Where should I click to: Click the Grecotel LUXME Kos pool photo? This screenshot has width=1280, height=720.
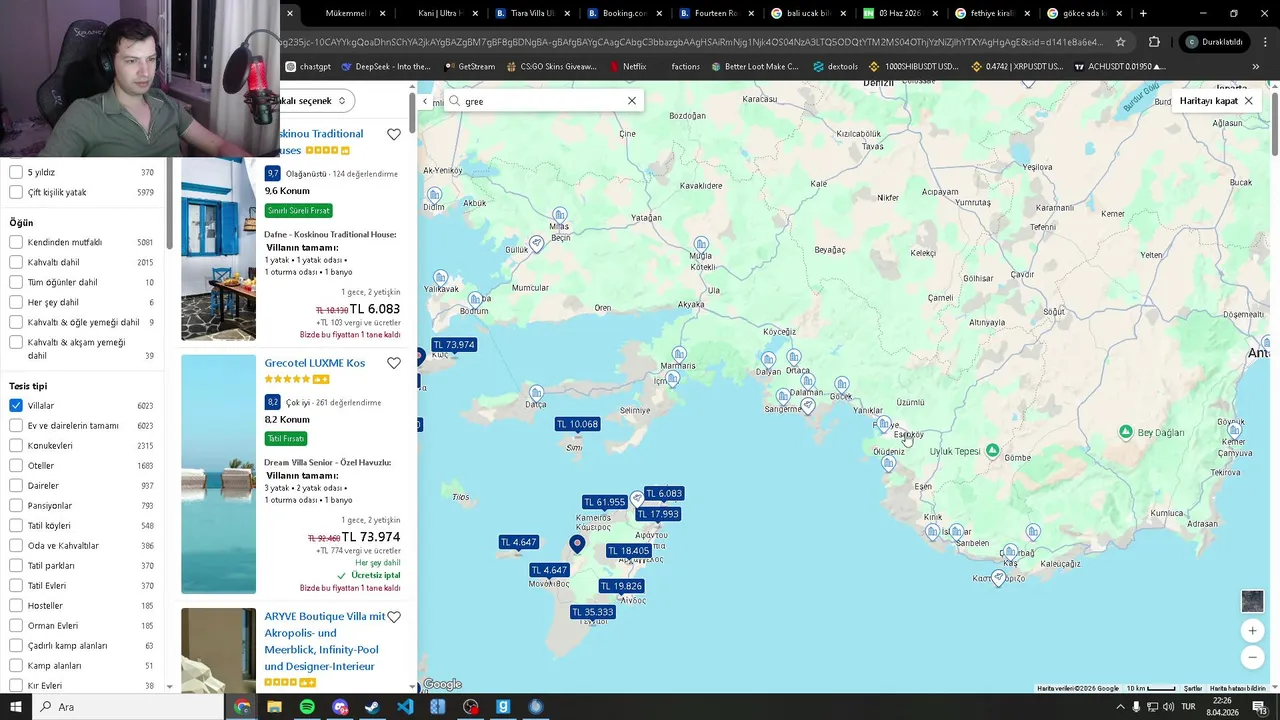[x=218, y=474]
